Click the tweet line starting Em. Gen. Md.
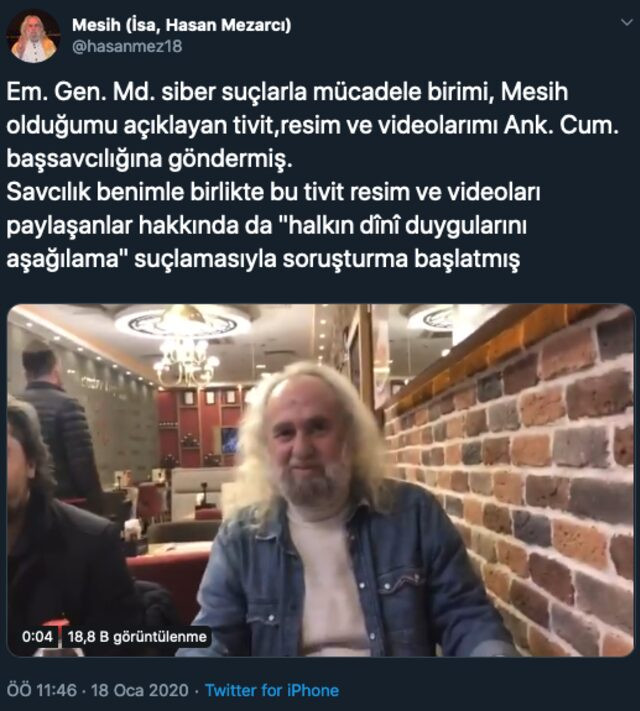 tap(287, 92)
